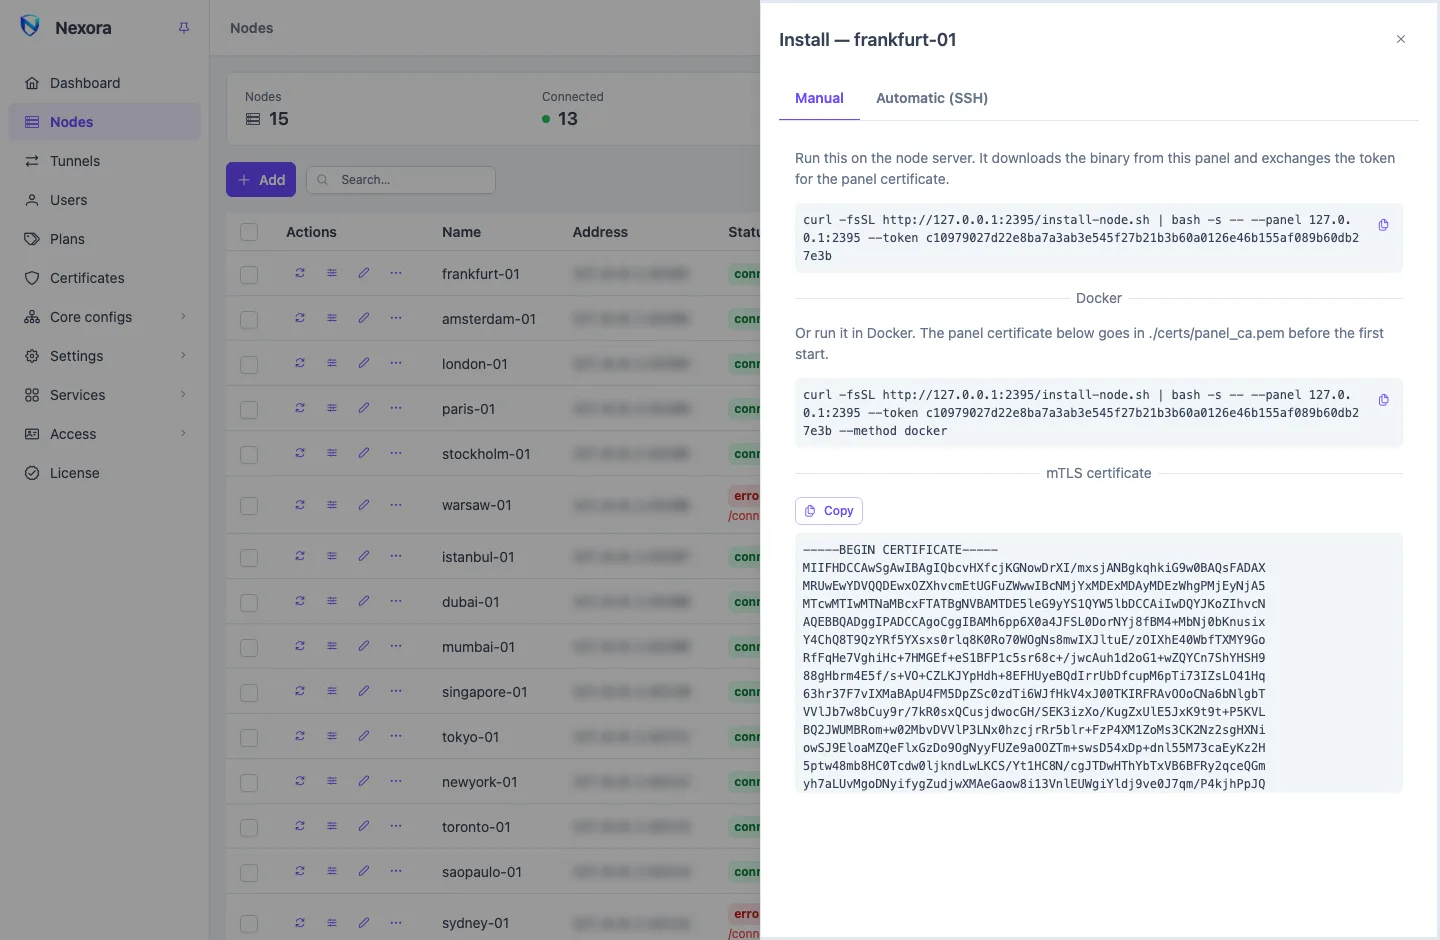Tick the frankfurt-01 row checkbox
This screenshot has width=1440, height=940.
coord(249,275)
